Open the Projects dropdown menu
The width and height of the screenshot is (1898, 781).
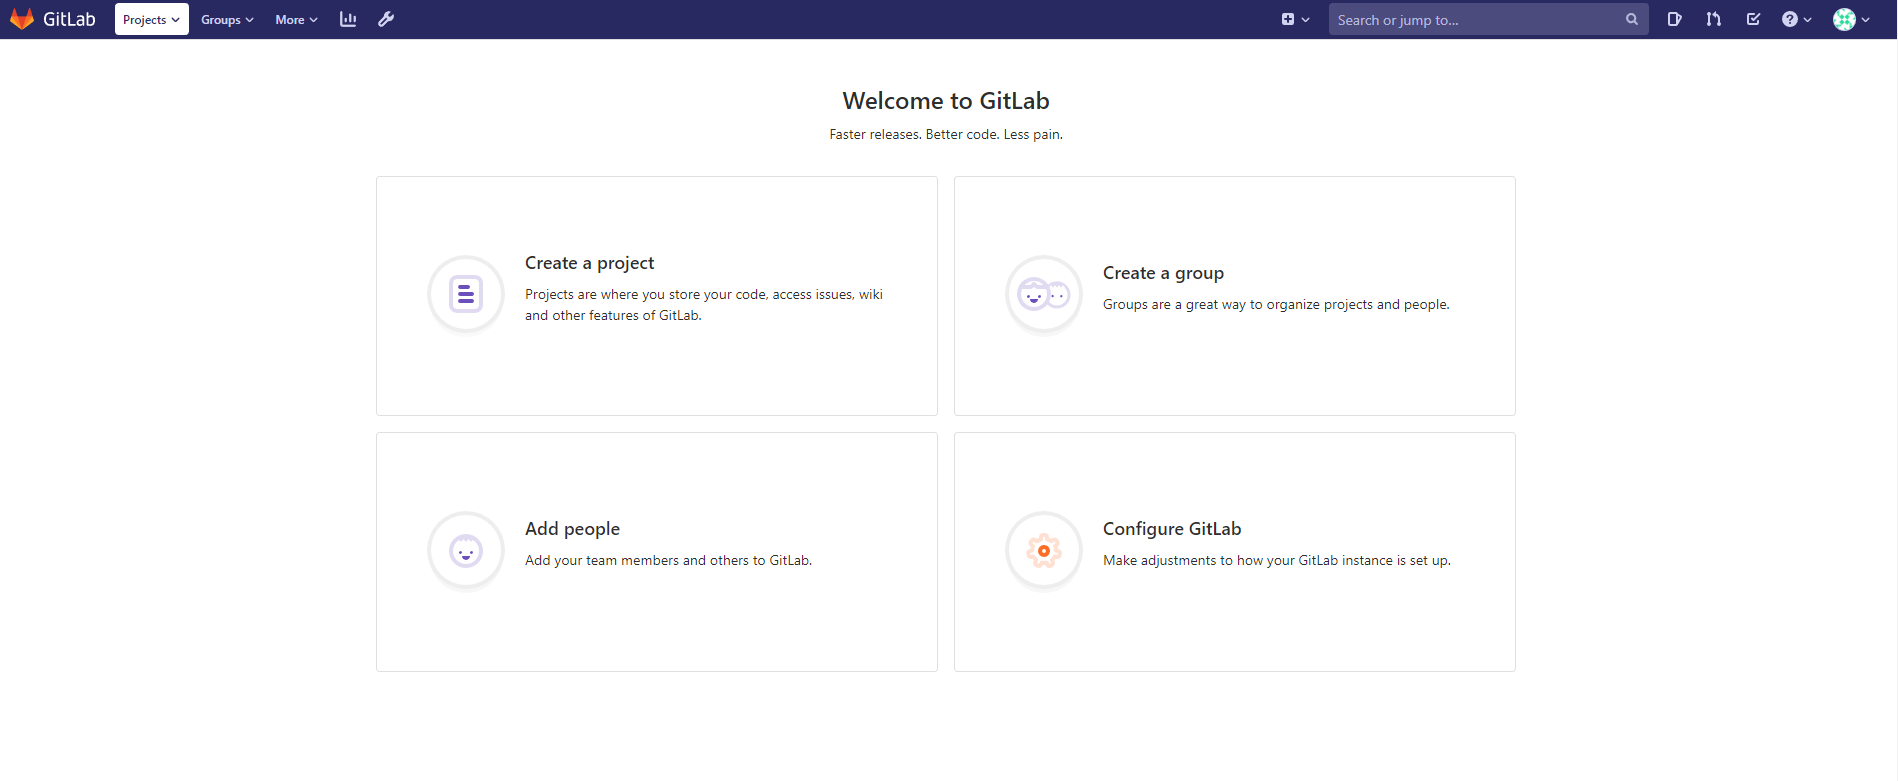tap(152, 19)
